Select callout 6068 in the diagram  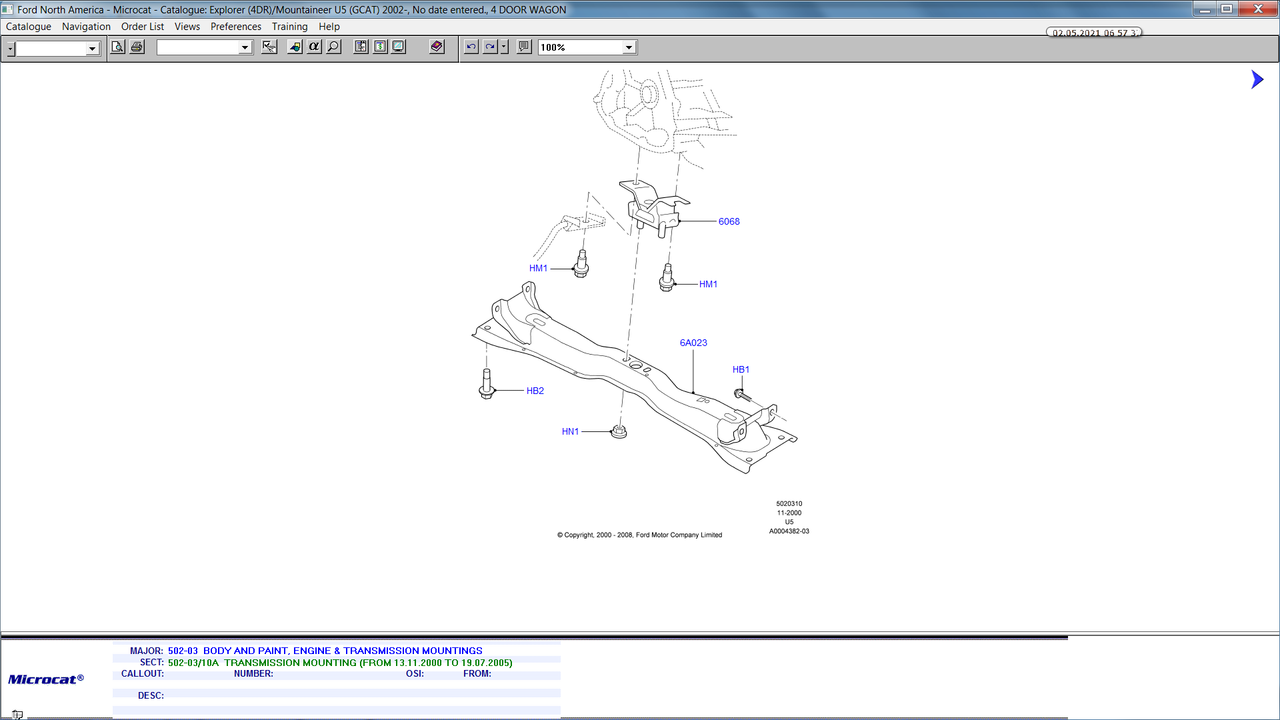[x=729, y=222]
